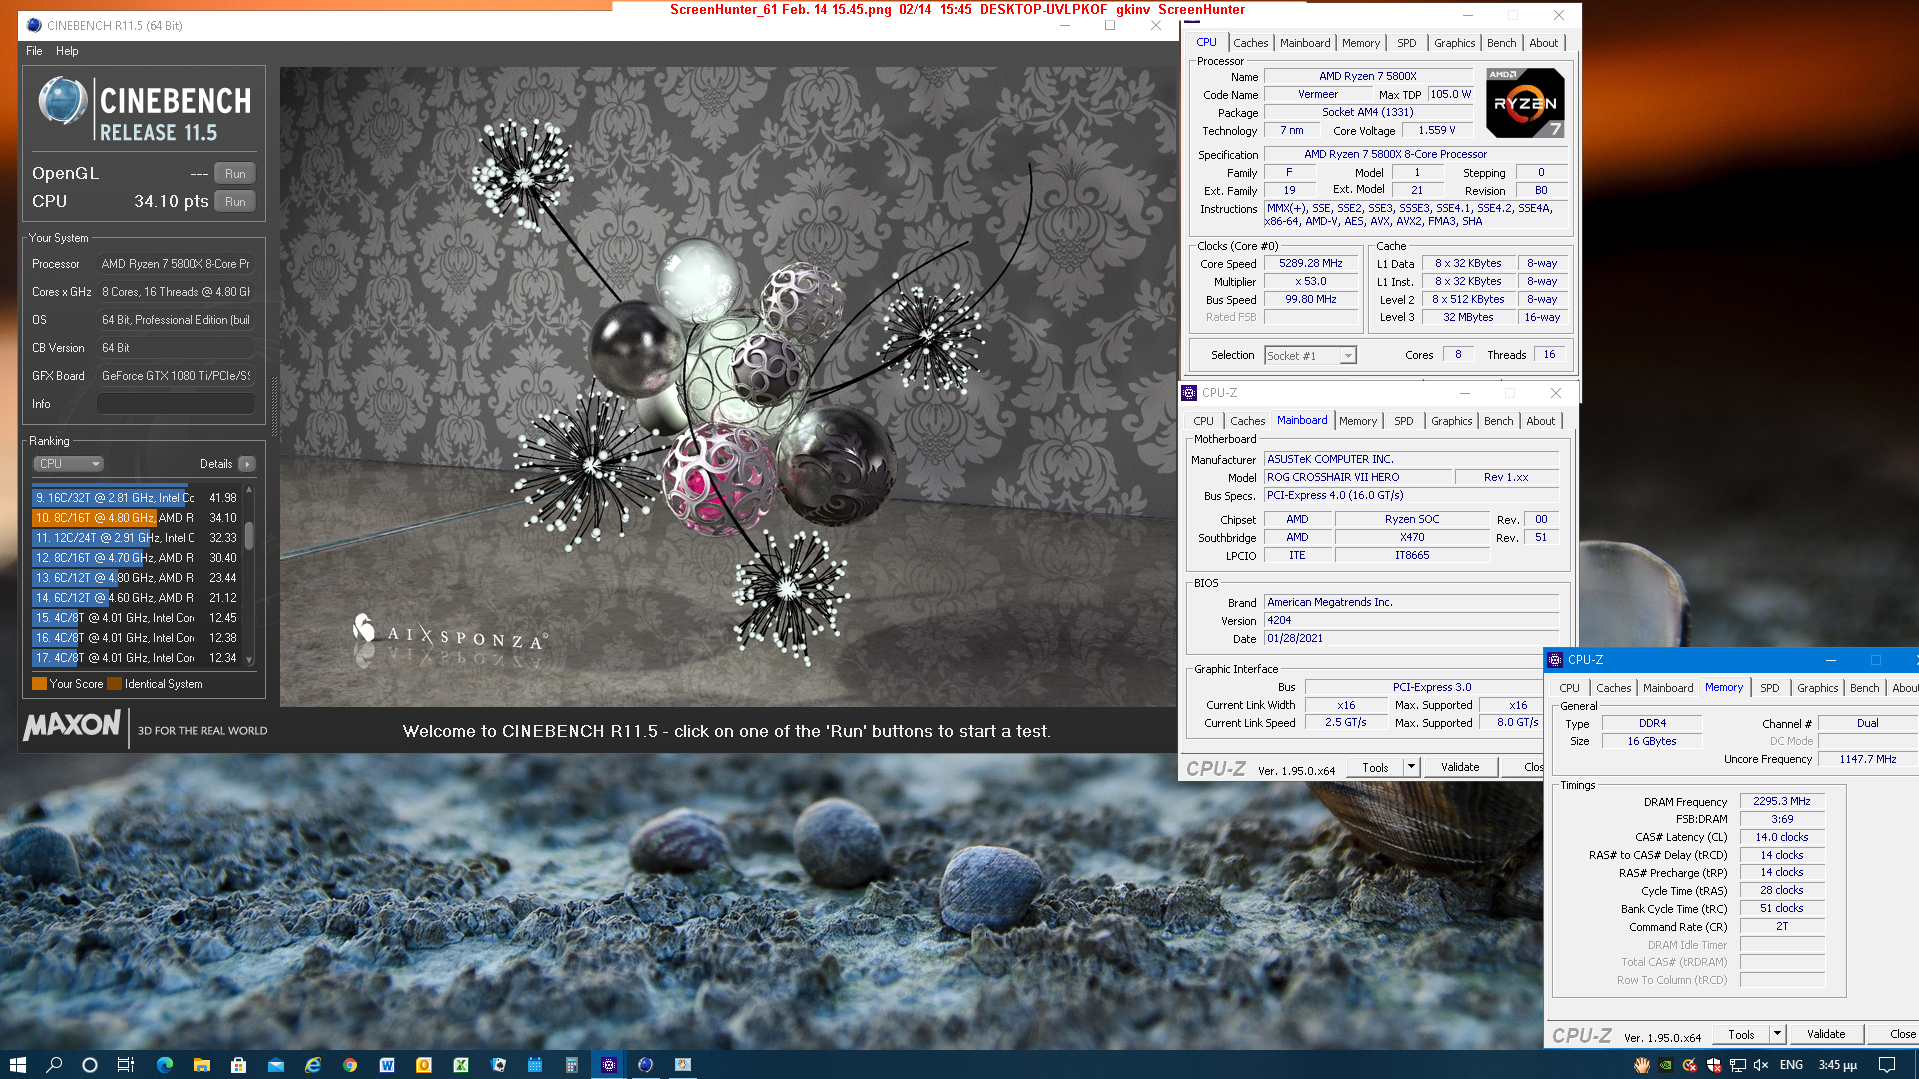Click the Info input field in Your System
This screenshot has width=1919, height=1079.
tap(176, 404)
